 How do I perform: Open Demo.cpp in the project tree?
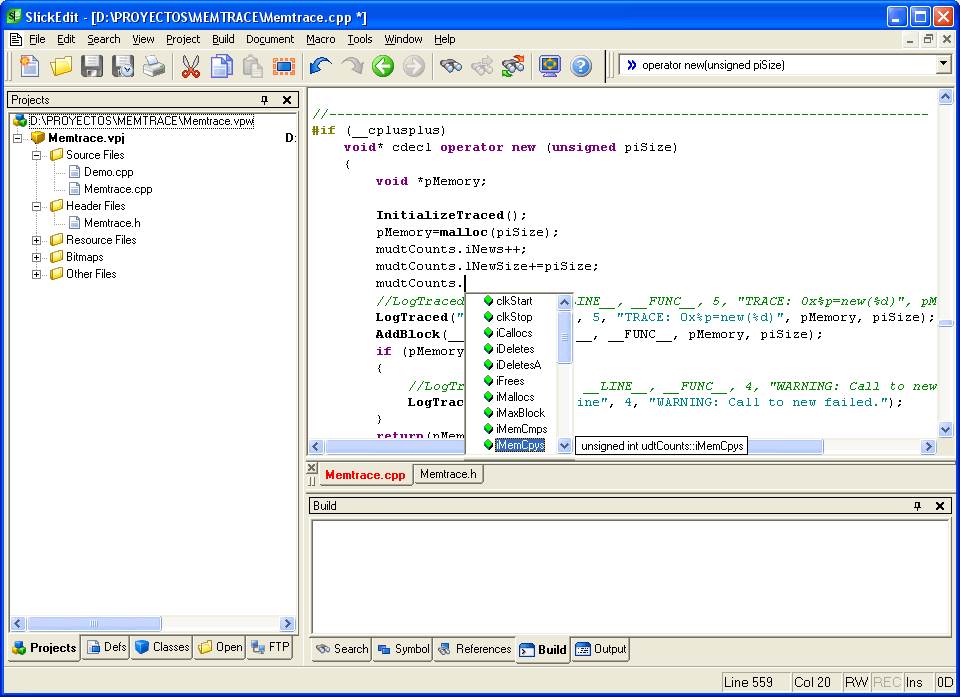[108, 172]
